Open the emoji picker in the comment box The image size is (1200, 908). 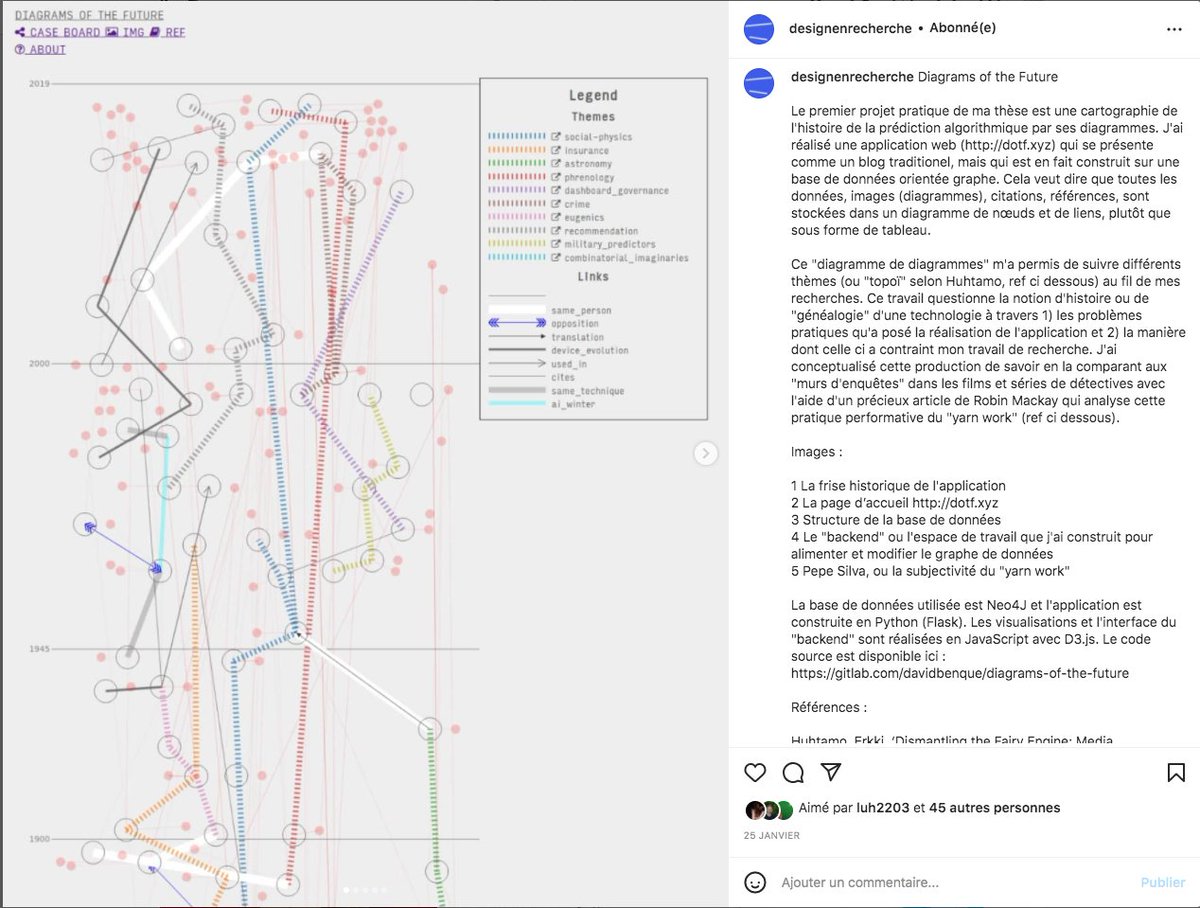[757, 882]
